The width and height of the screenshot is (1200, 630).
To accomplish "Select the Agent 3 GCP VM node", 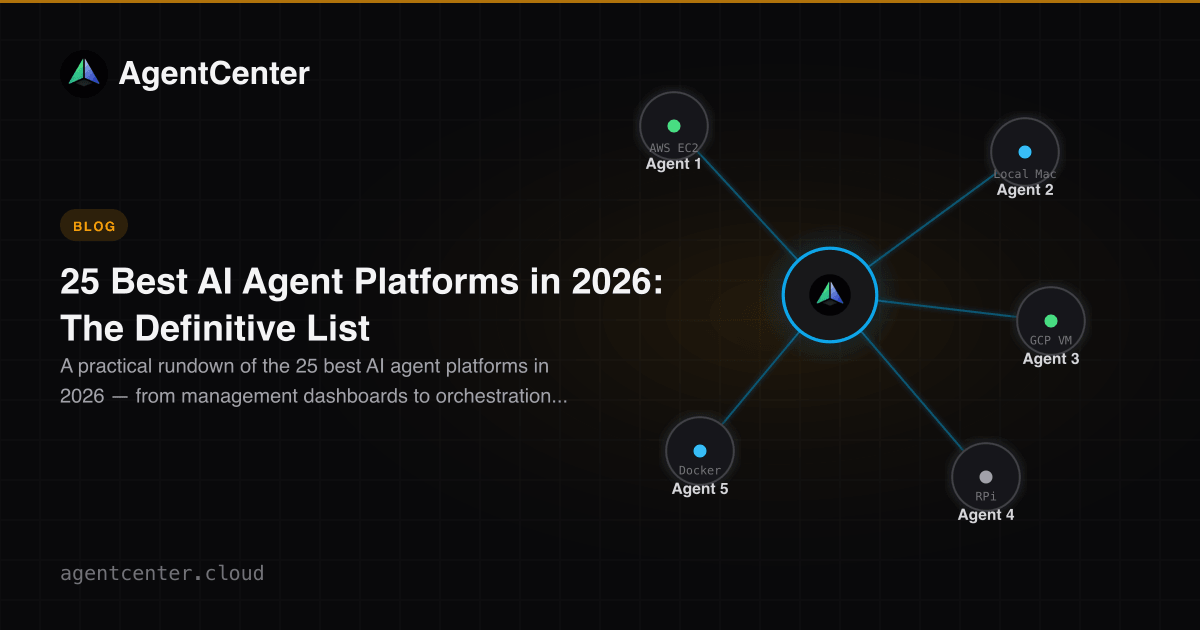I will pyautogui.click(x=1051, y=321).
